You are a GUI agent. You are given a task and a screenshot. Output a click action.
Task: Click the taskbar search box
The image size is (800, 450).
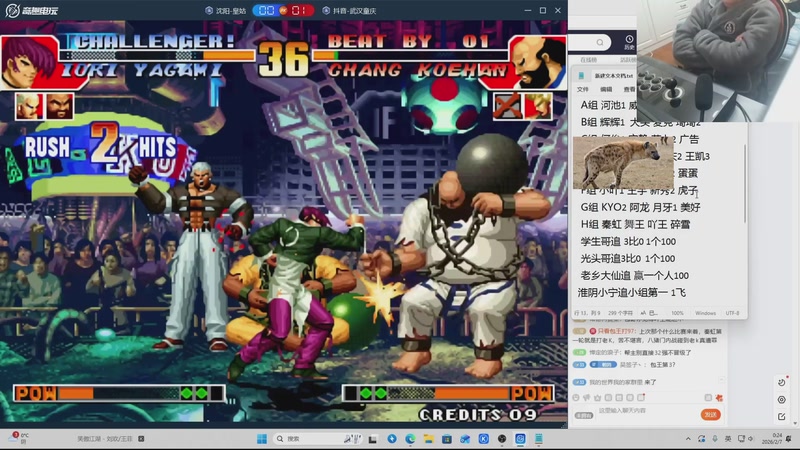pos(319,439)
